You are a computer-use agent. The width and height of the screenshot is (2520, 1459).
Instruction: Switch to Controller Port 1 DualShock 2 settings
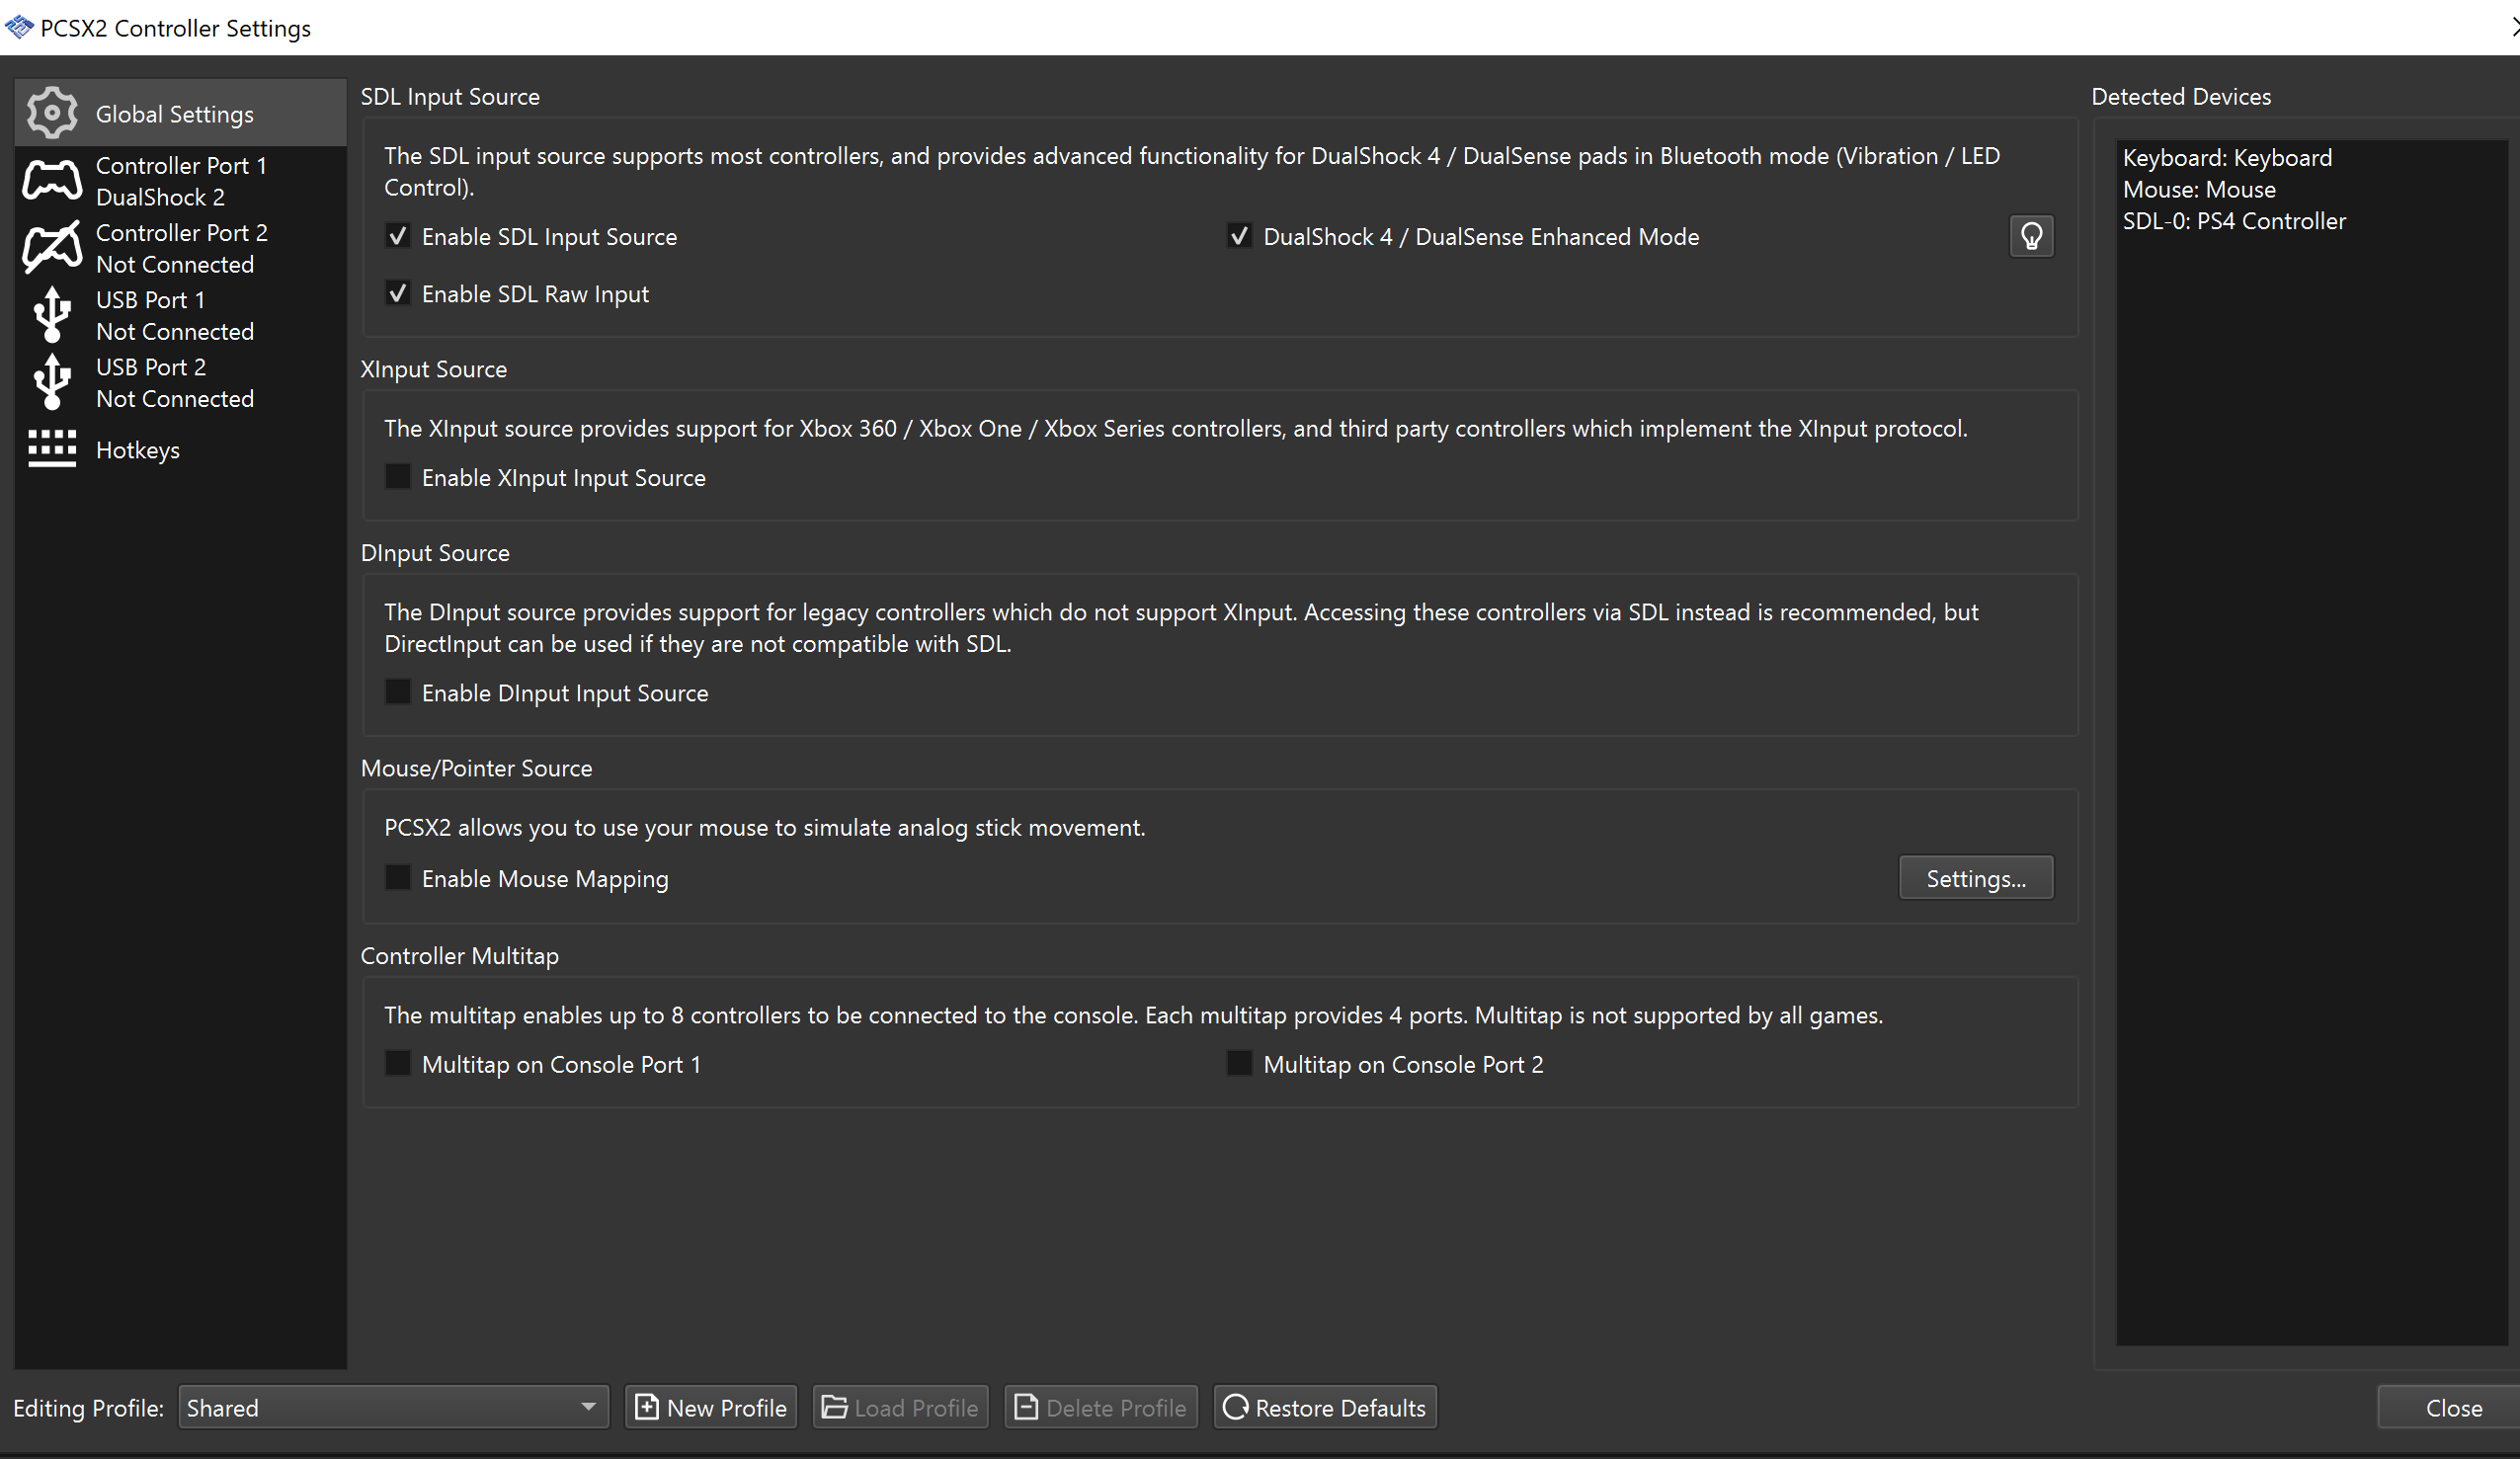coord(180,180)
